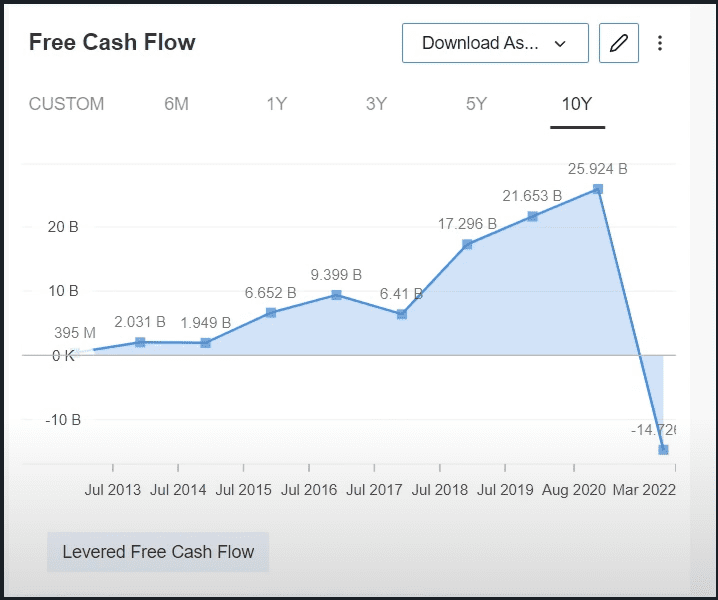
Task: Select the 10Y time range tab
Action: [577, 104]
